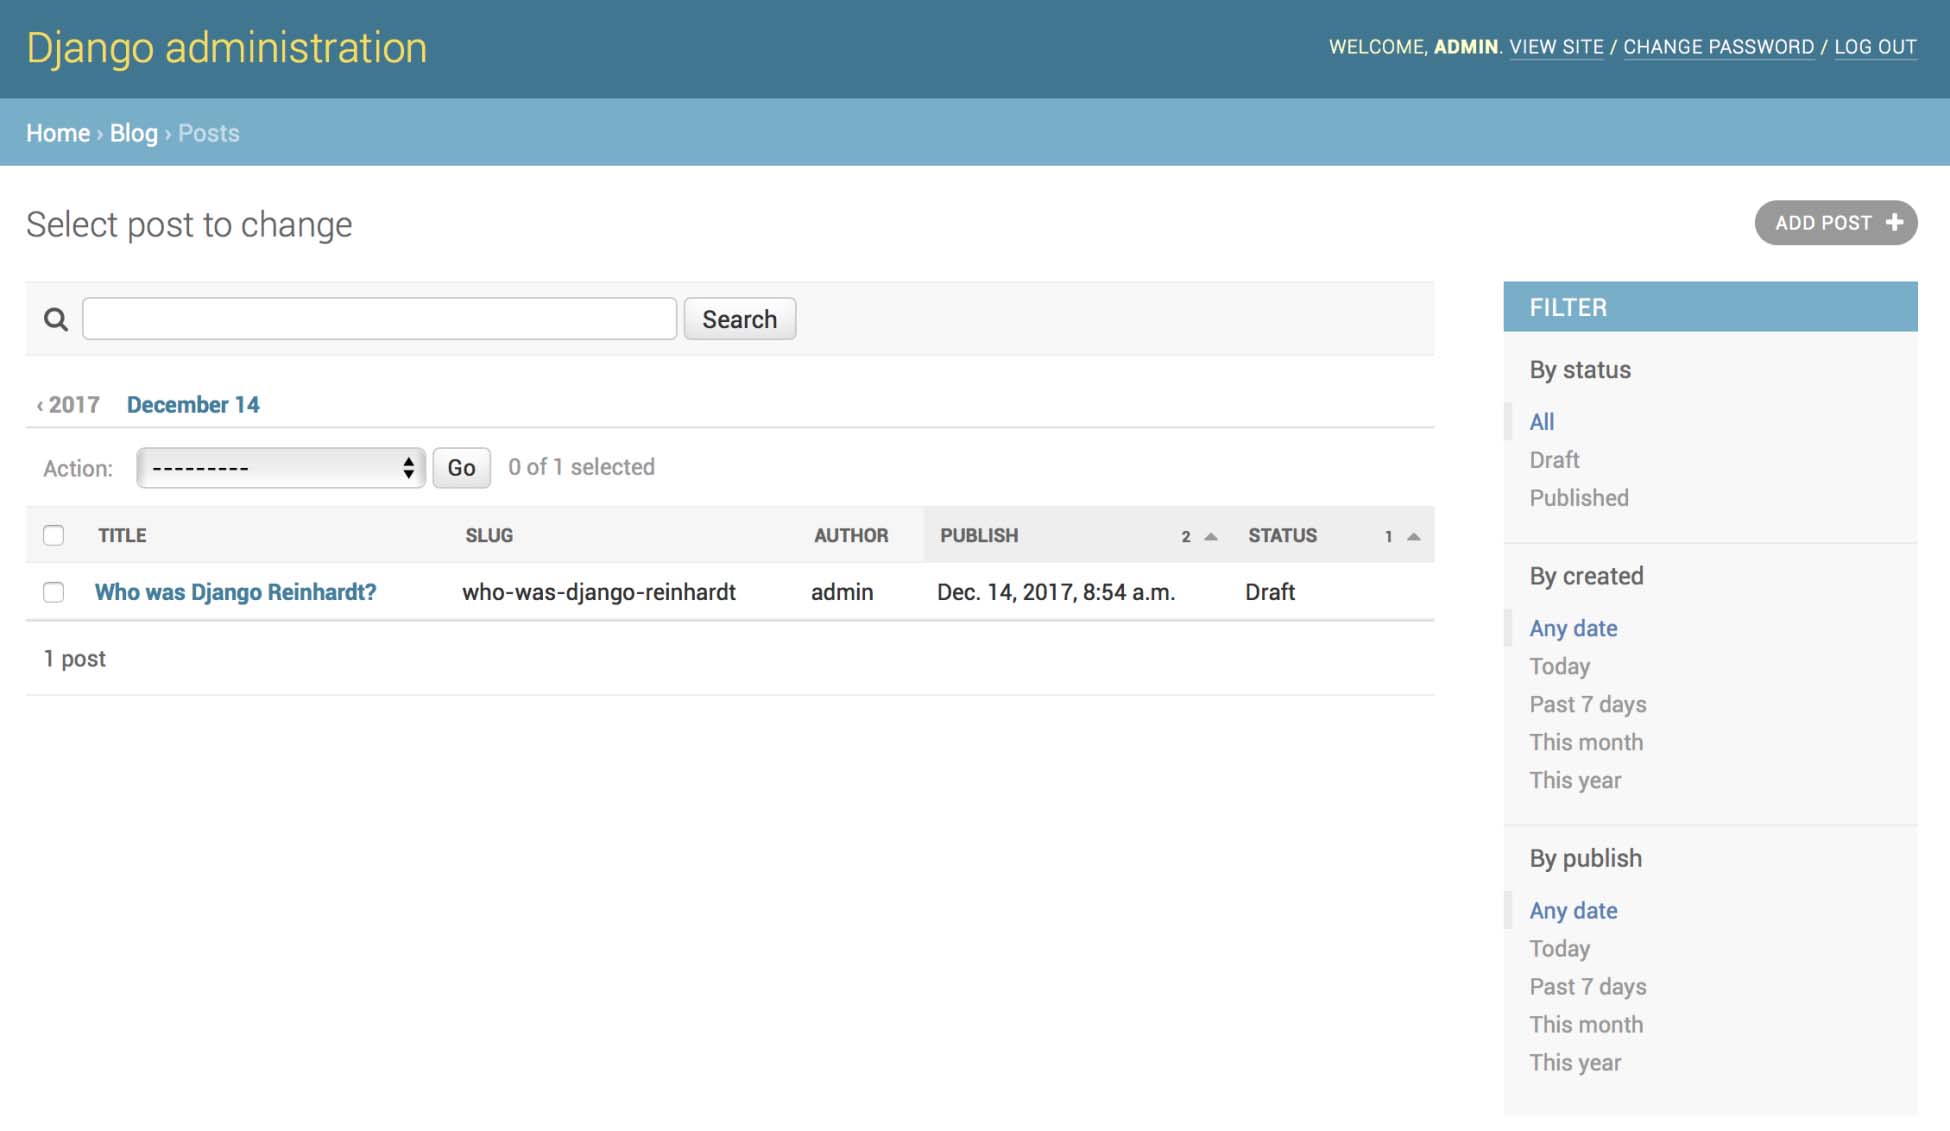Go to Home breadcrumb

(x=58, y=133)
